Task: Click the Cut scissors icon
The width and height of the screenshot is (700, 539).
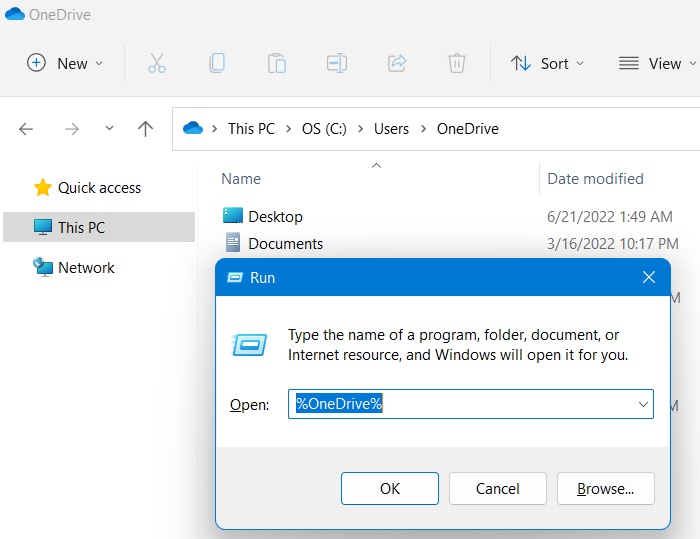Action: 157,63
